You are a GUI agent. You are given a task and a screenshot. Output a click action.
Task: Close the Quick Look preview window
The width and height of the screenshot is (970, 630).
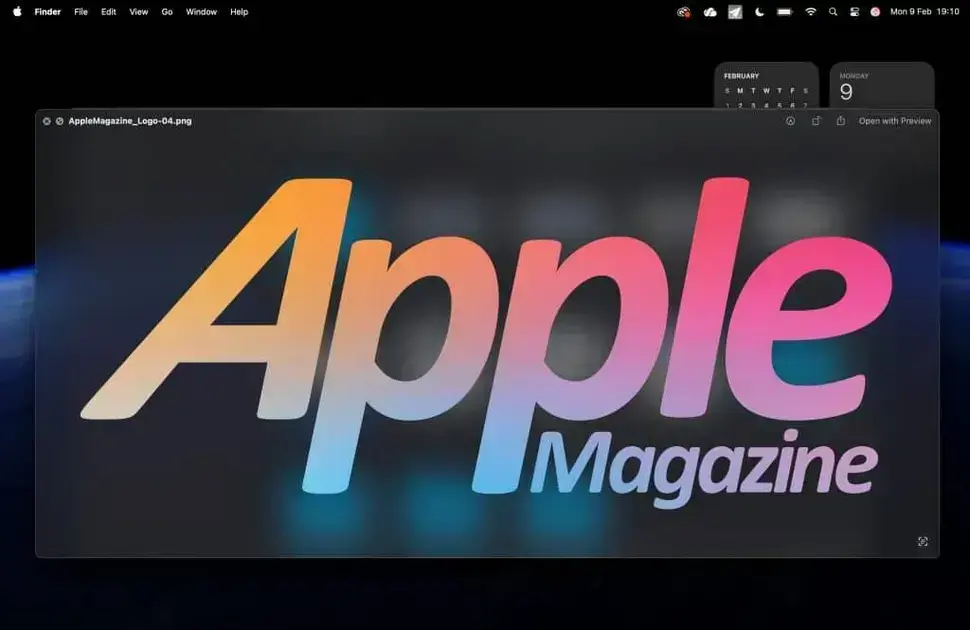click(46, 121)
